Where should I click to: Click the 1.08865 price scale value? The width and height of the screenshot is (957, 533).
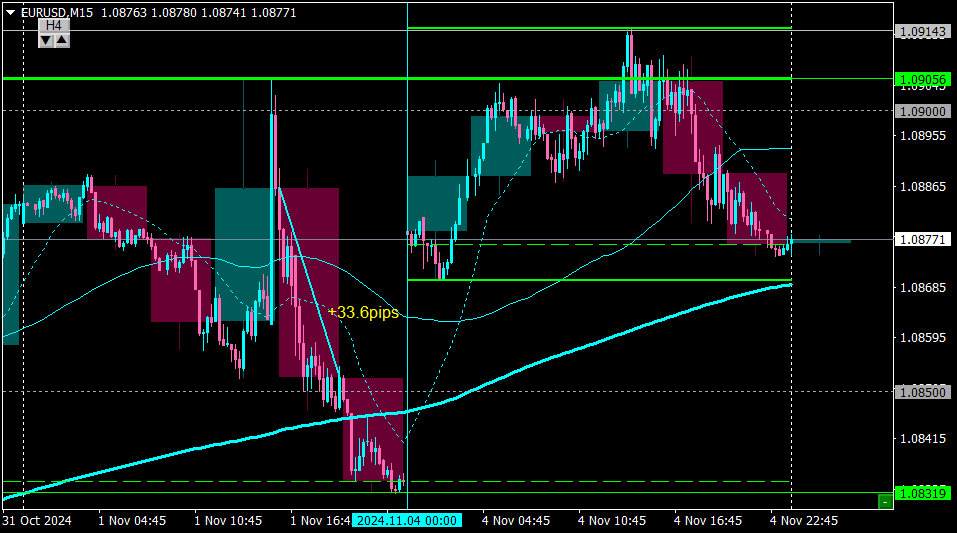923,187
